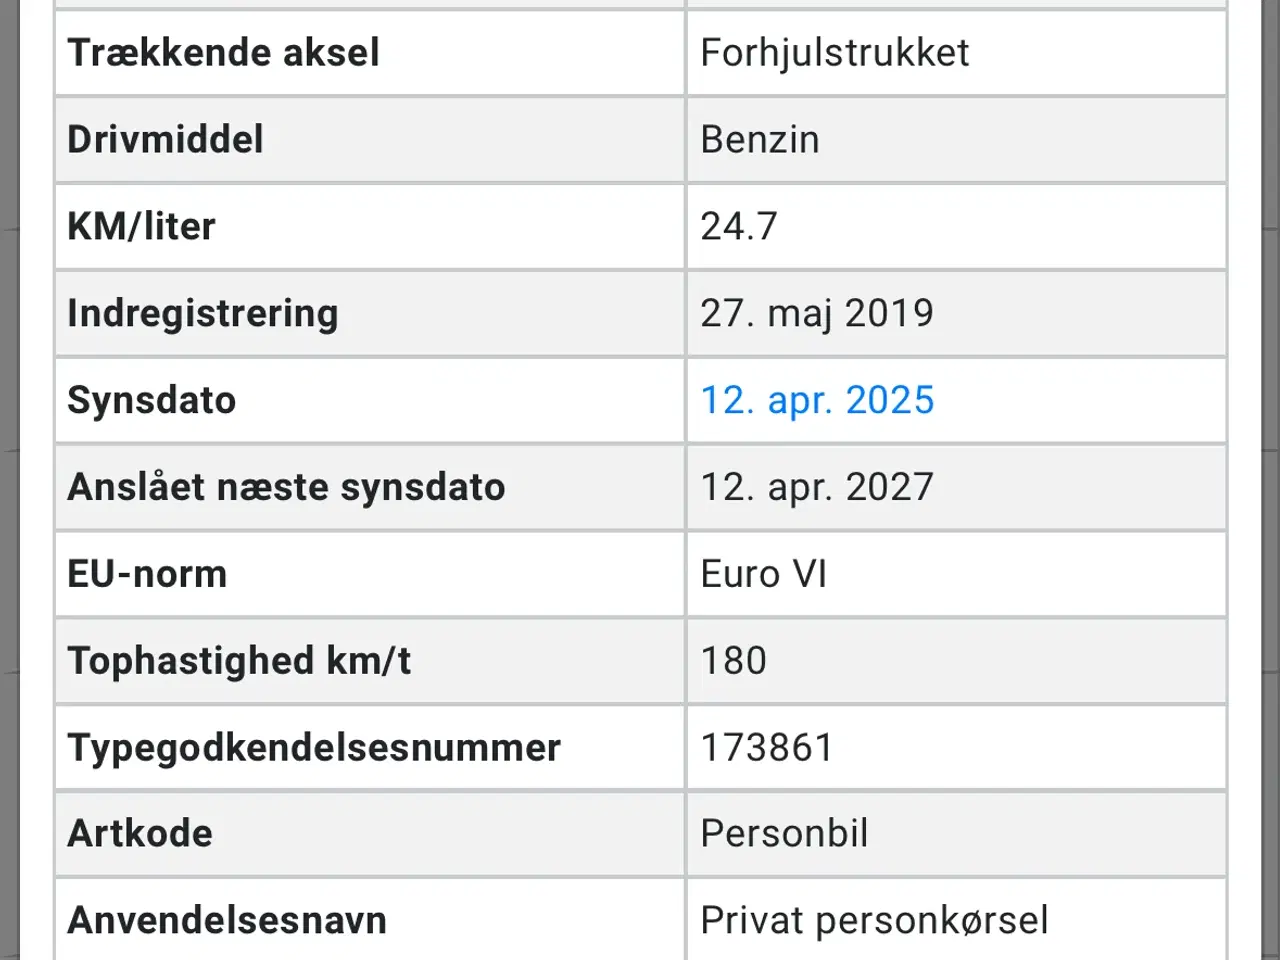
Task: Select the Euro VI value
Action: pyautogui.click(x=763, y=574)
